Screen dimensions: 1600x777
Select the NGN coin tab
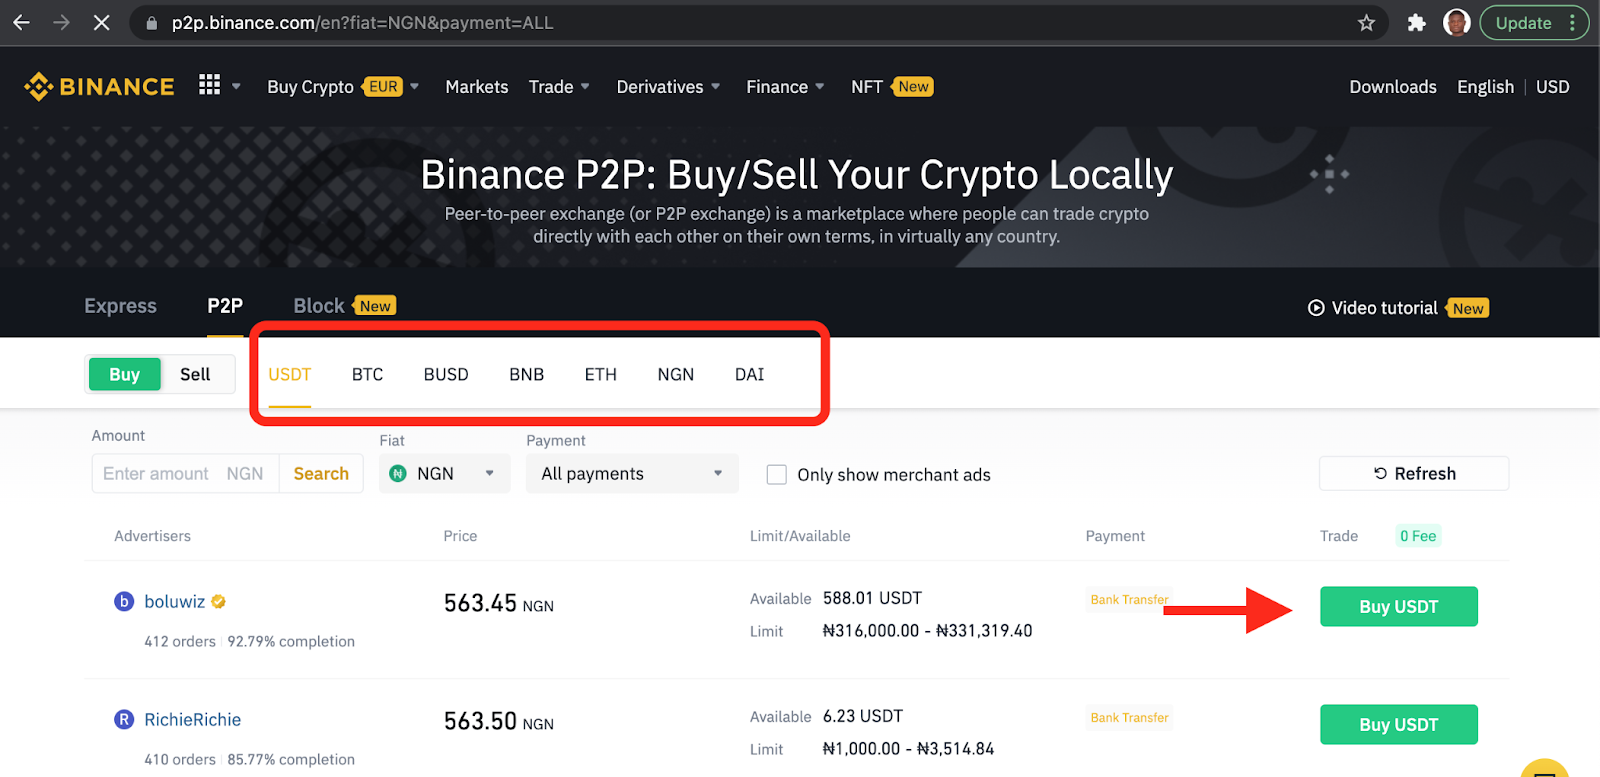point(675,374)
